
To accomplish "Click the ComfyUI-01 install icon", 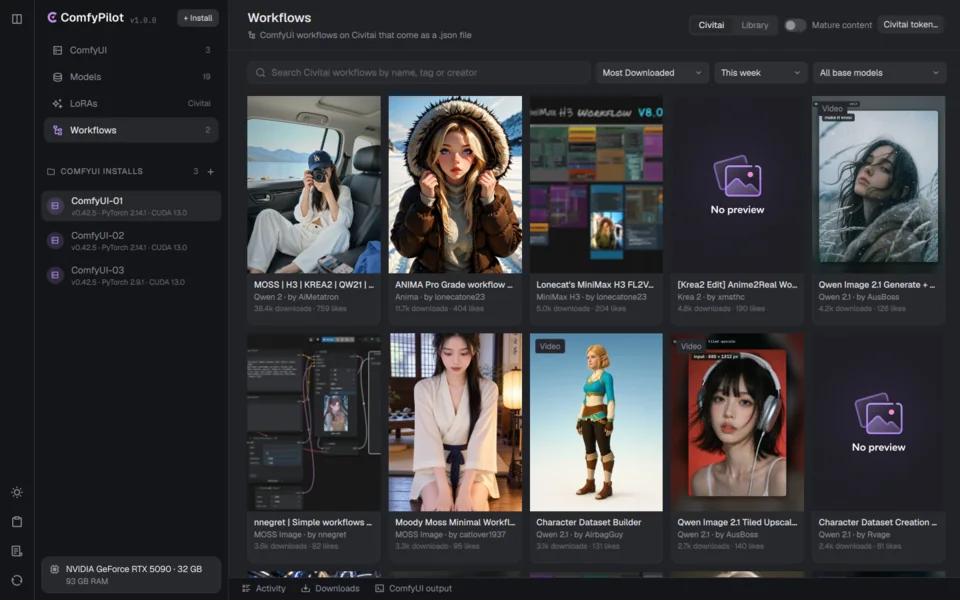I will [55, 206].
